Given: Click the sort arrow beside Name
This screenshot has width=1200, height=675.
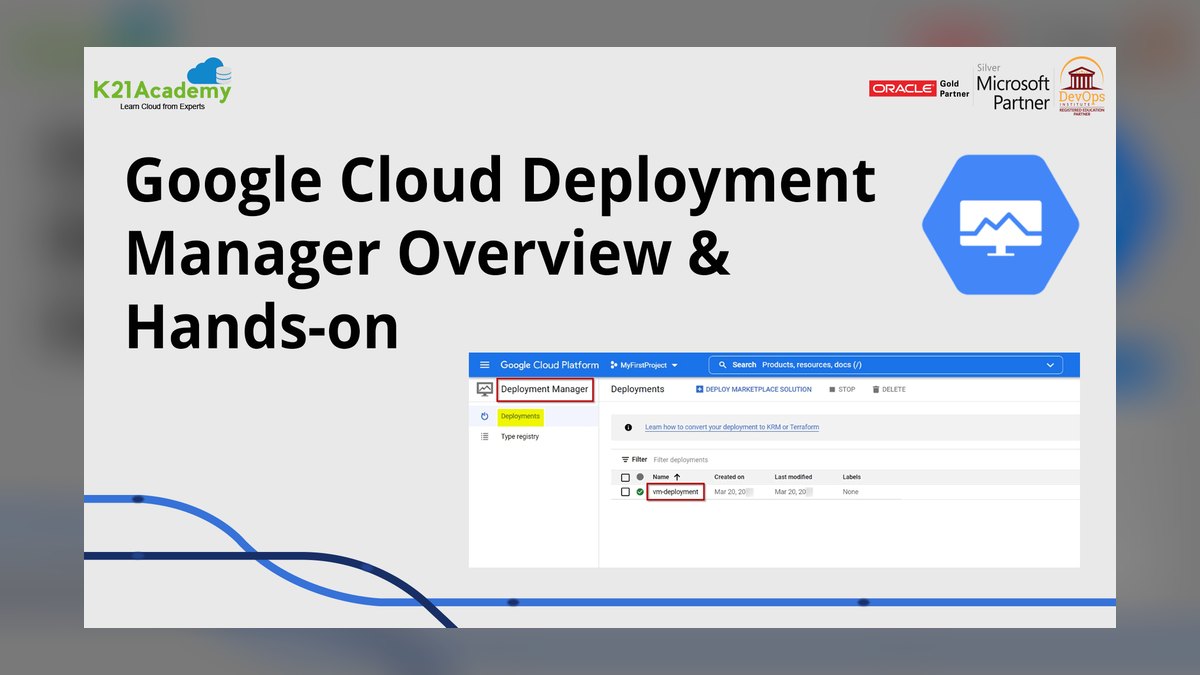Looking at the screenshot, I should (677, 477).
